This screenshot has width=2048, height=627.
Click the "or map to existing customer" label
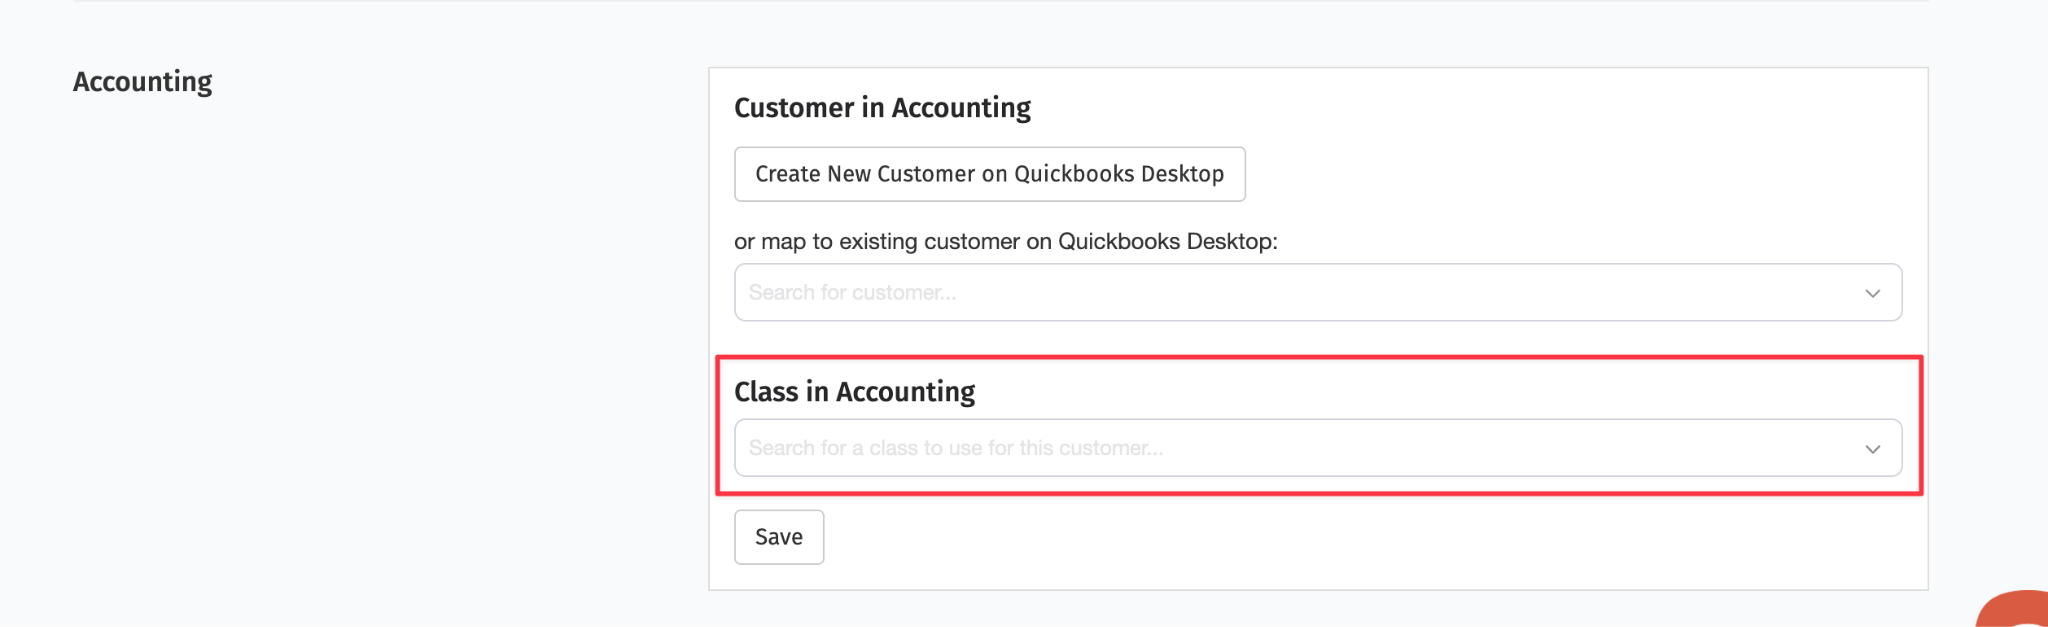click(x=1006, y=241)
